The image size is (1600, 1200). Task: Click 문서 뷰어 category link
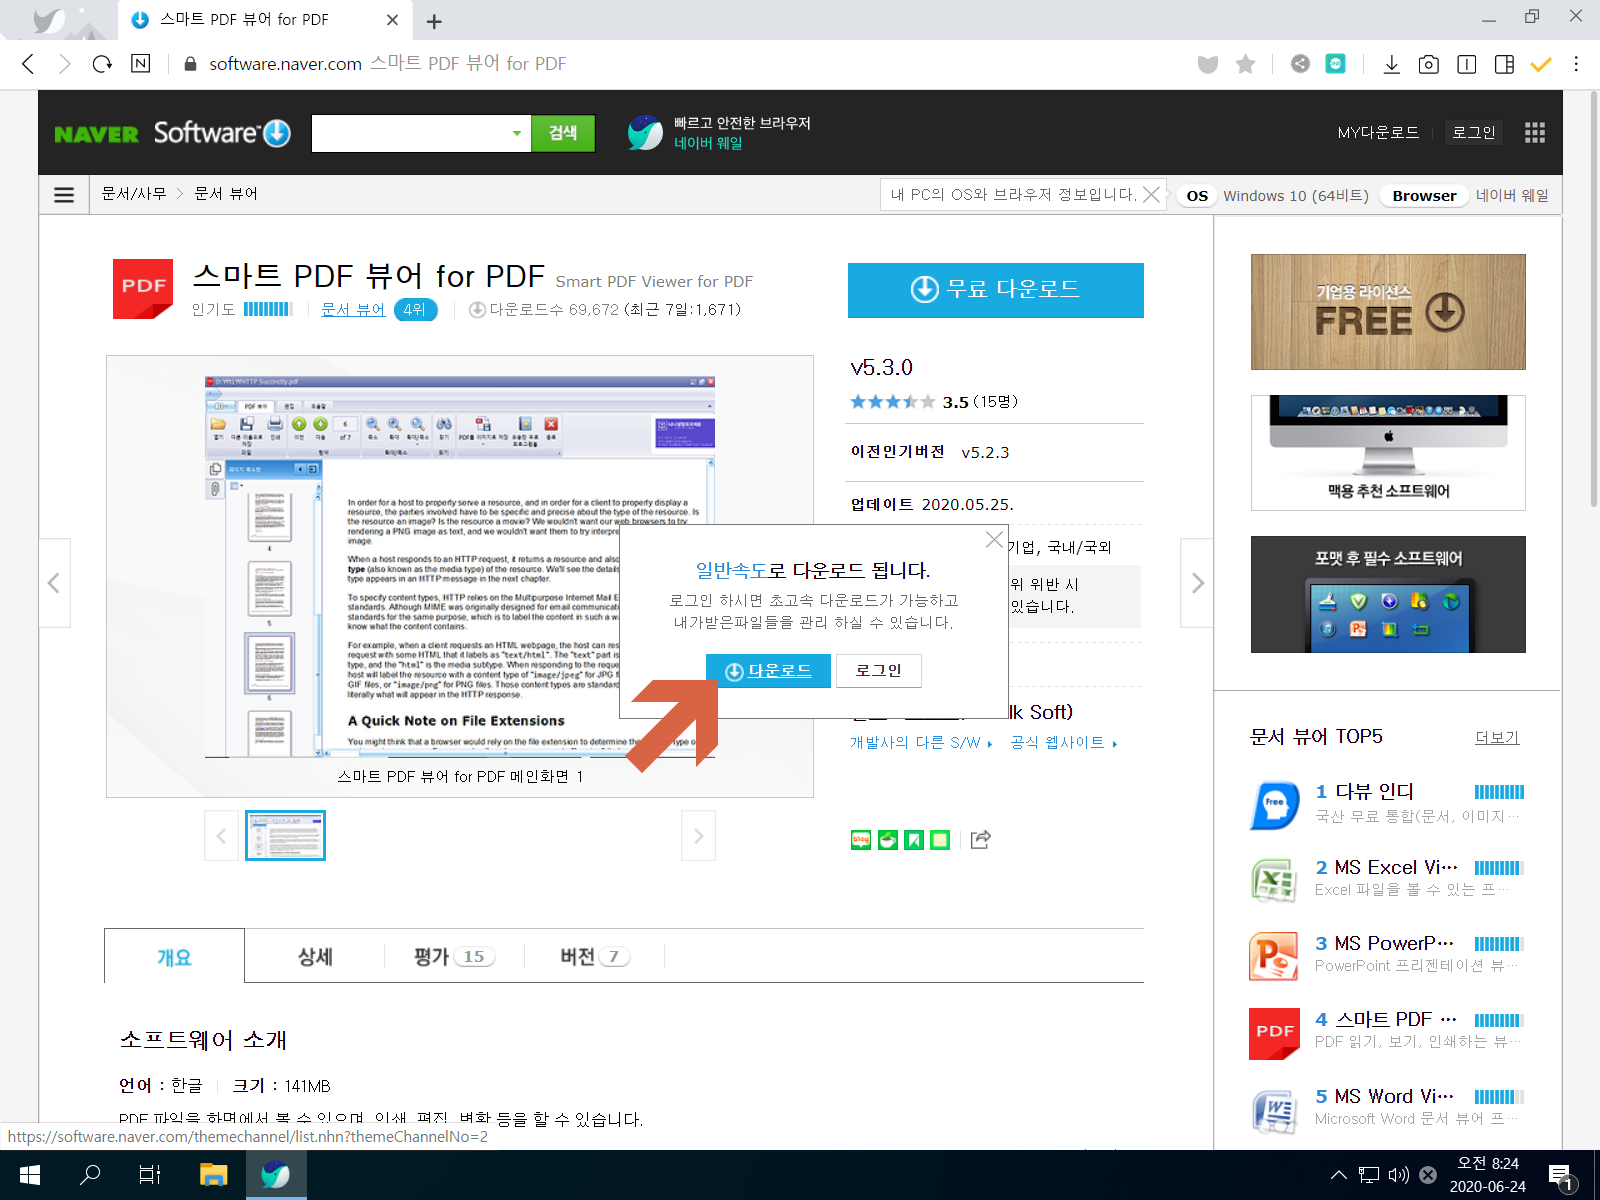pyautogui.click(x=353, y=310)
